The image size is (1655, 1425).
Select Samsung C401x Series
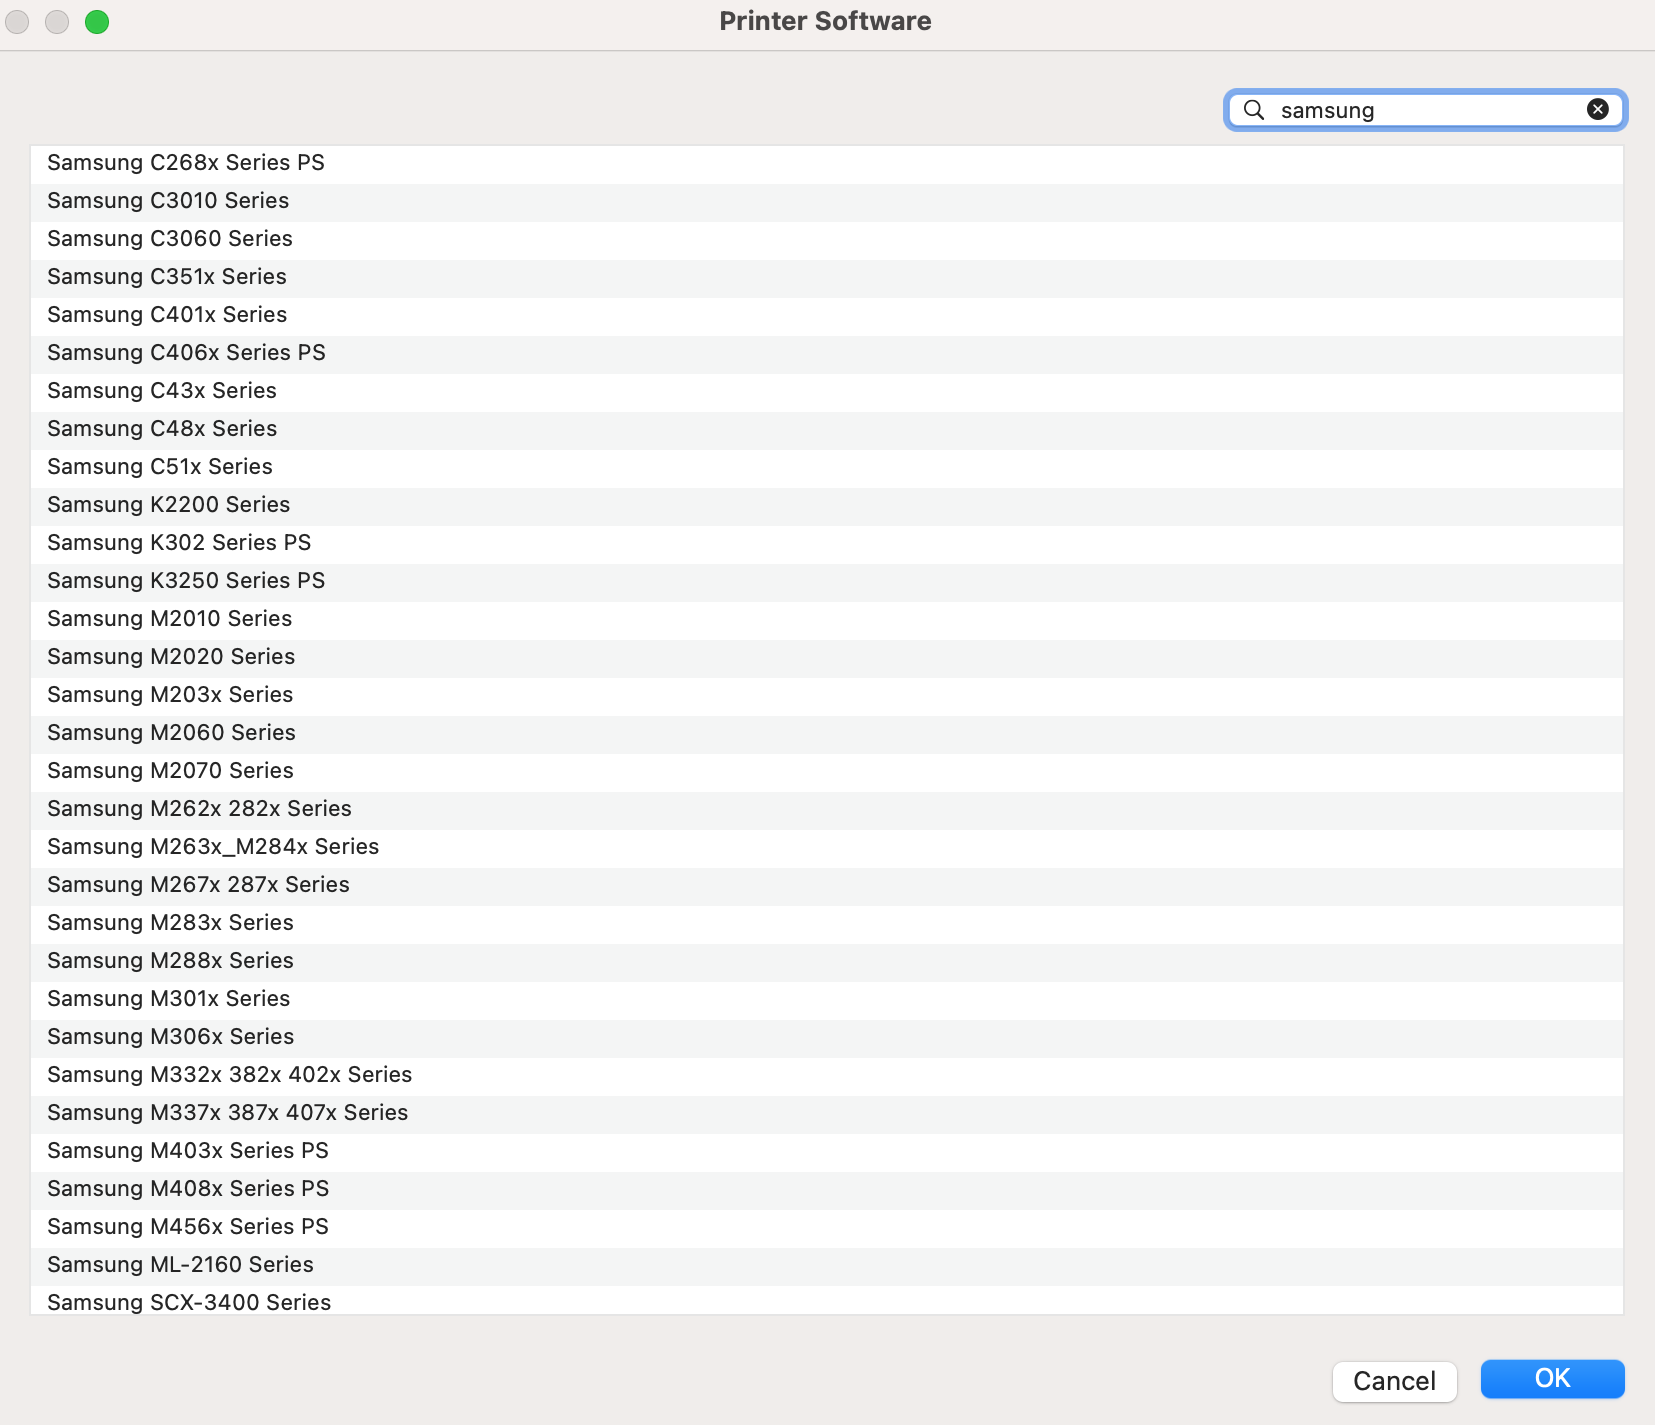click(x=827, y=315)
